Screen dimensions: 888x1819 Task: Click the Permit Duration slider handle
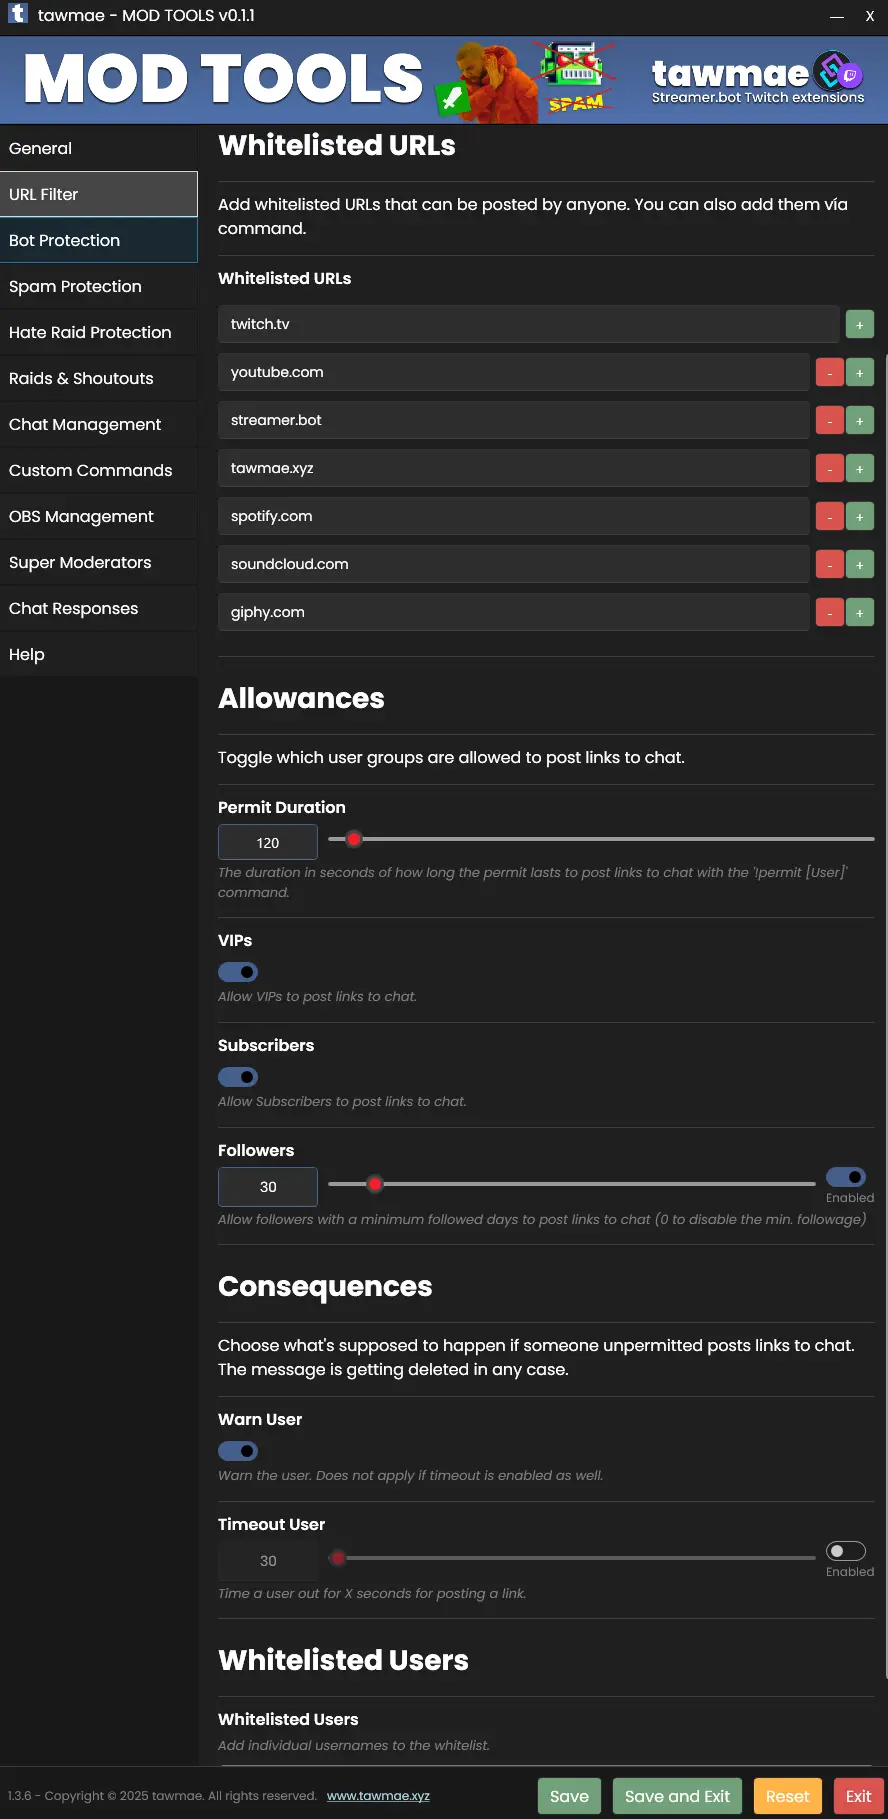pos(353,839)
